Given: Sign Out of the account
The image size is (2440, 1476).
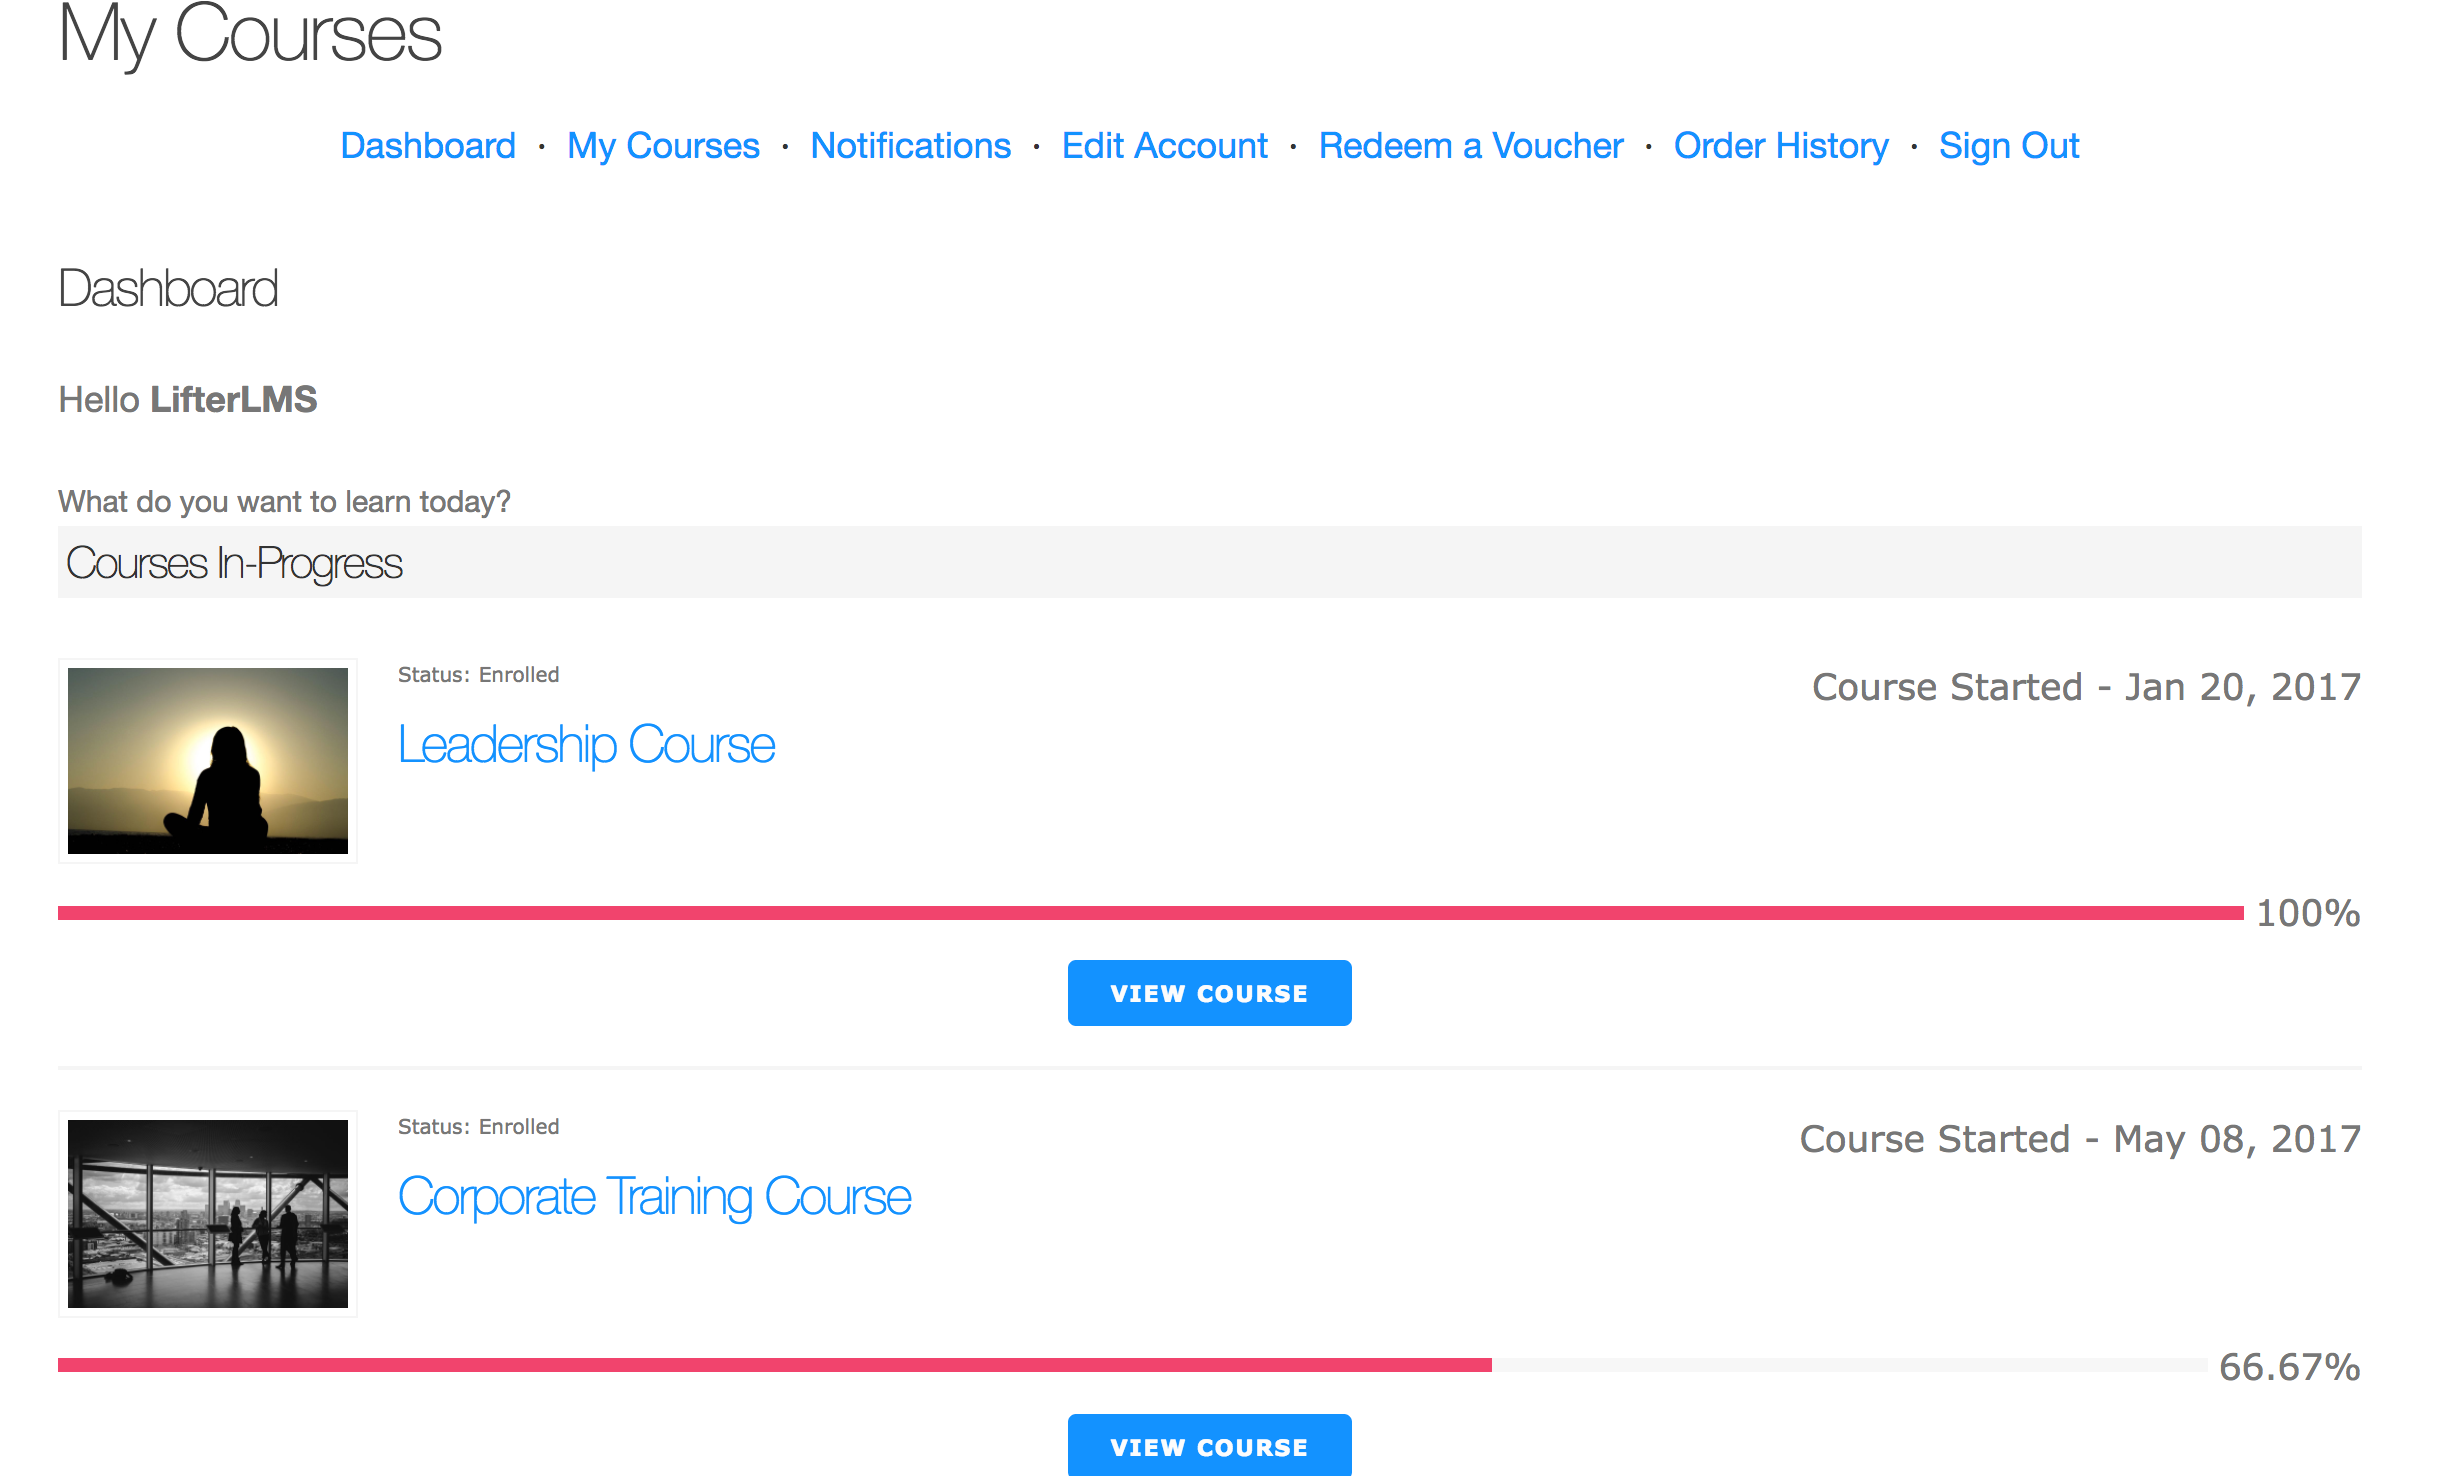Looking at the screenshot, I should [2008, 146].
